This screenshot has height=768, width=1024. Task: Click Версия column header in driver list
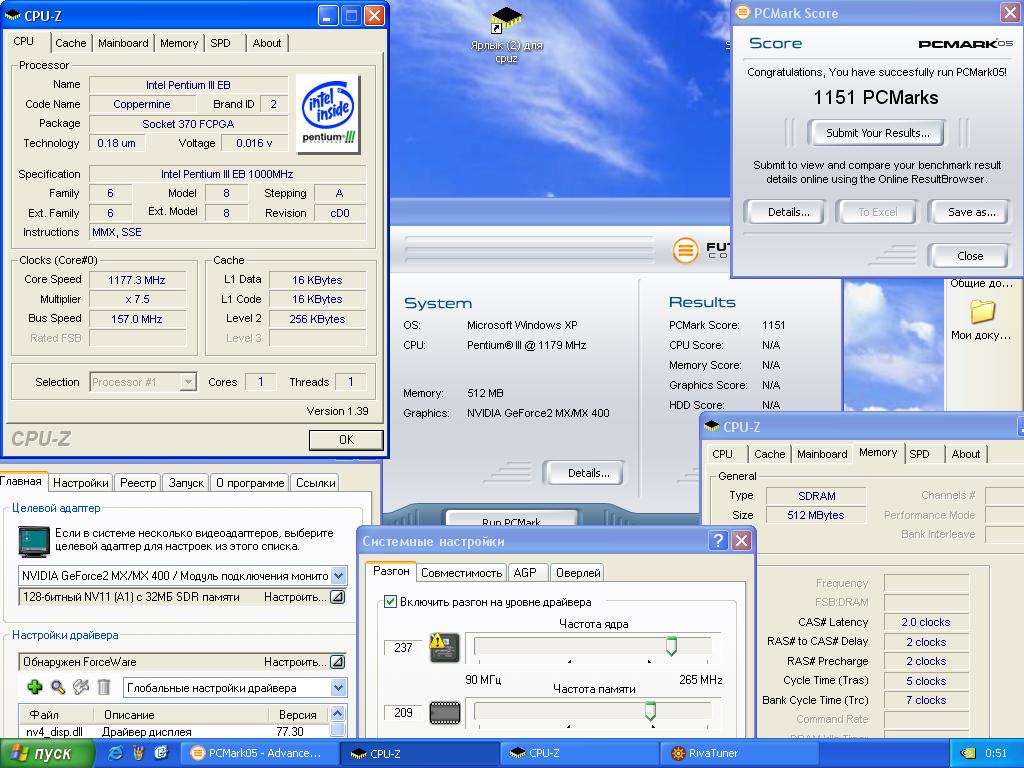point(298,714)
